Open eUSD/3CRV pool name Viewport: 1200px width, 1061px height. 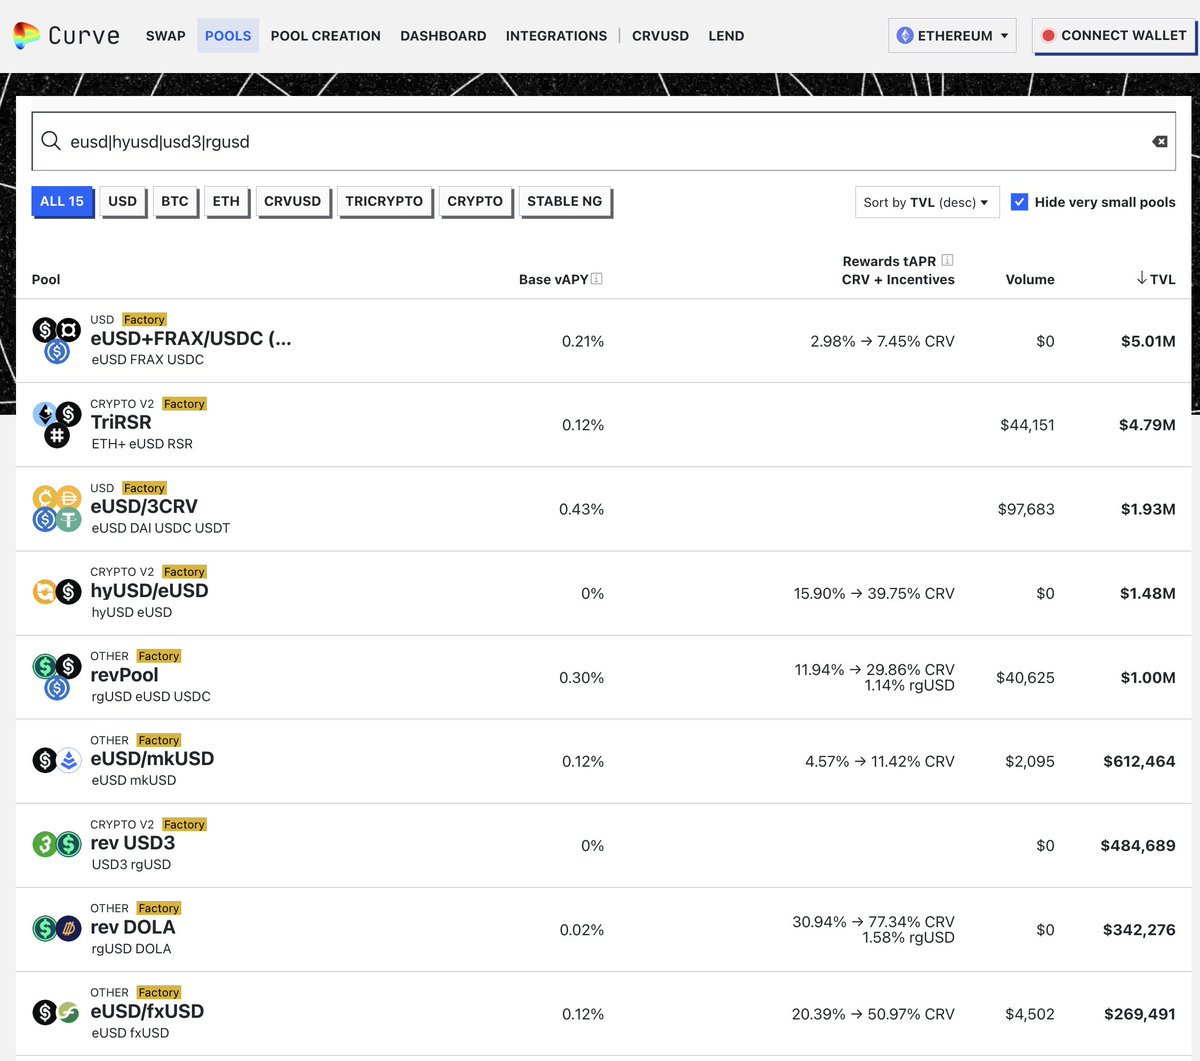(x=144, y=507)
